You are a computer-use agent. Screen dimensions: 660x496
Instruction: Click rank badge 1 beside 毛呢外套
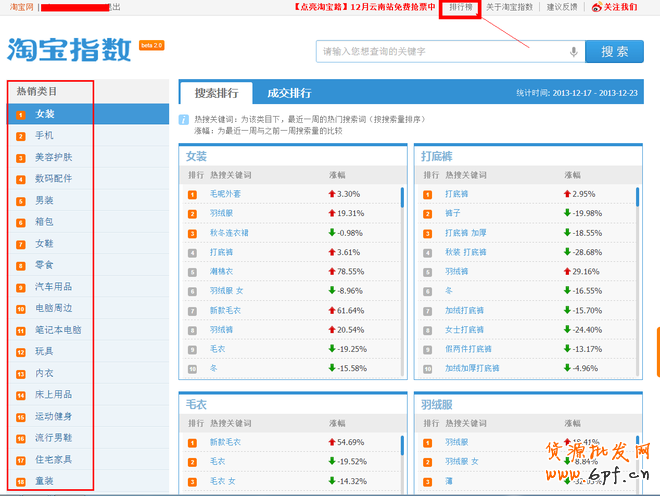pos(192,194)
